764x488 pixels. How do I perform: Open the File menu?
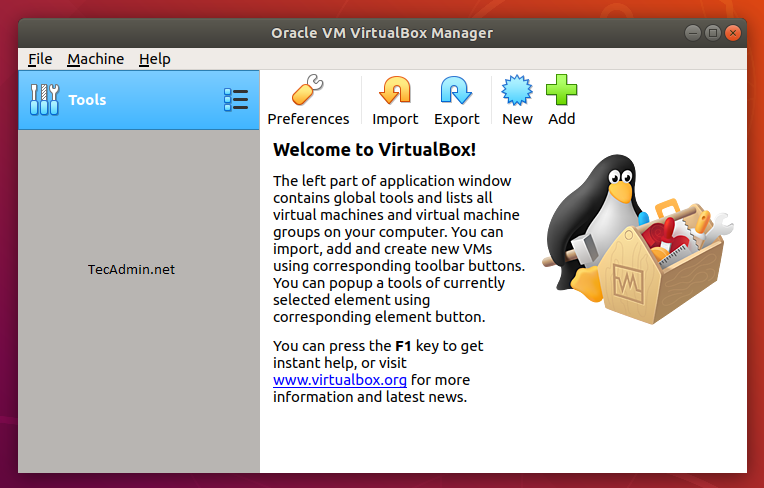pyautogui.click(x=40, y=59)
